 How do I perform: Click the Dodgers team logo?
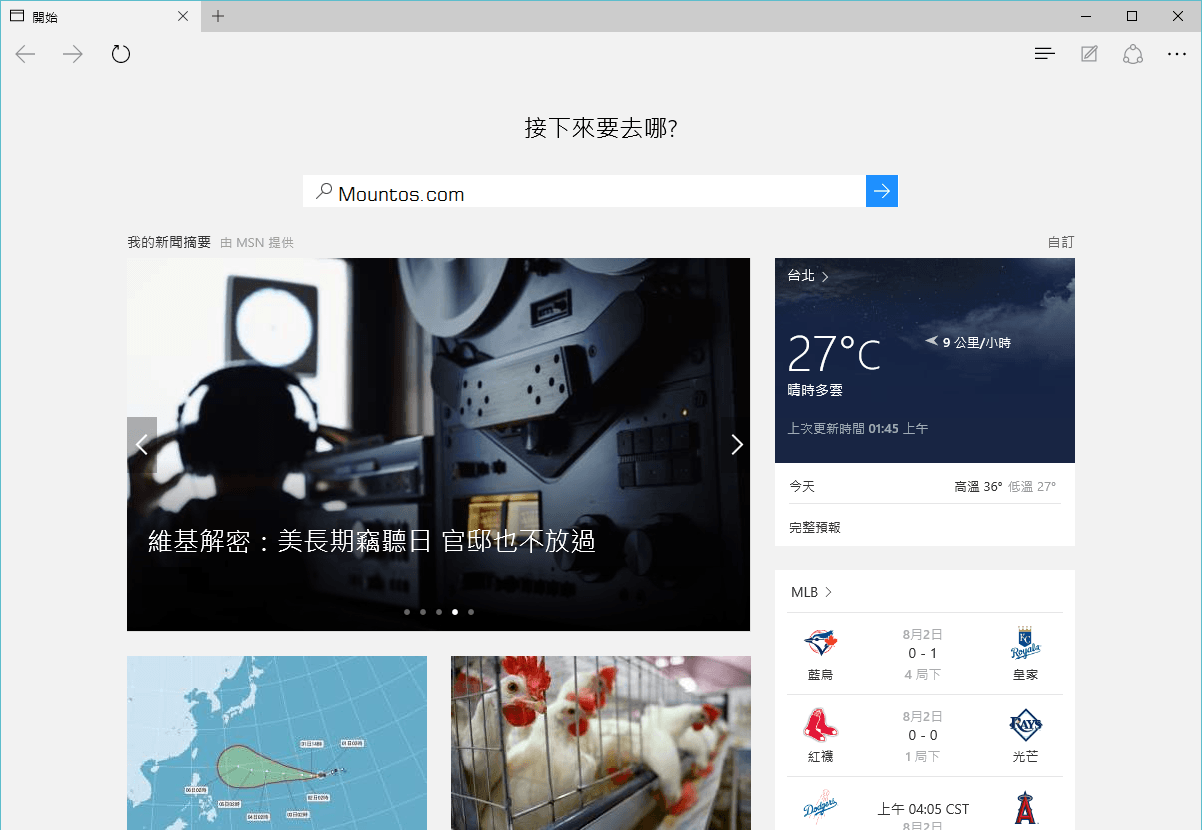820,806
